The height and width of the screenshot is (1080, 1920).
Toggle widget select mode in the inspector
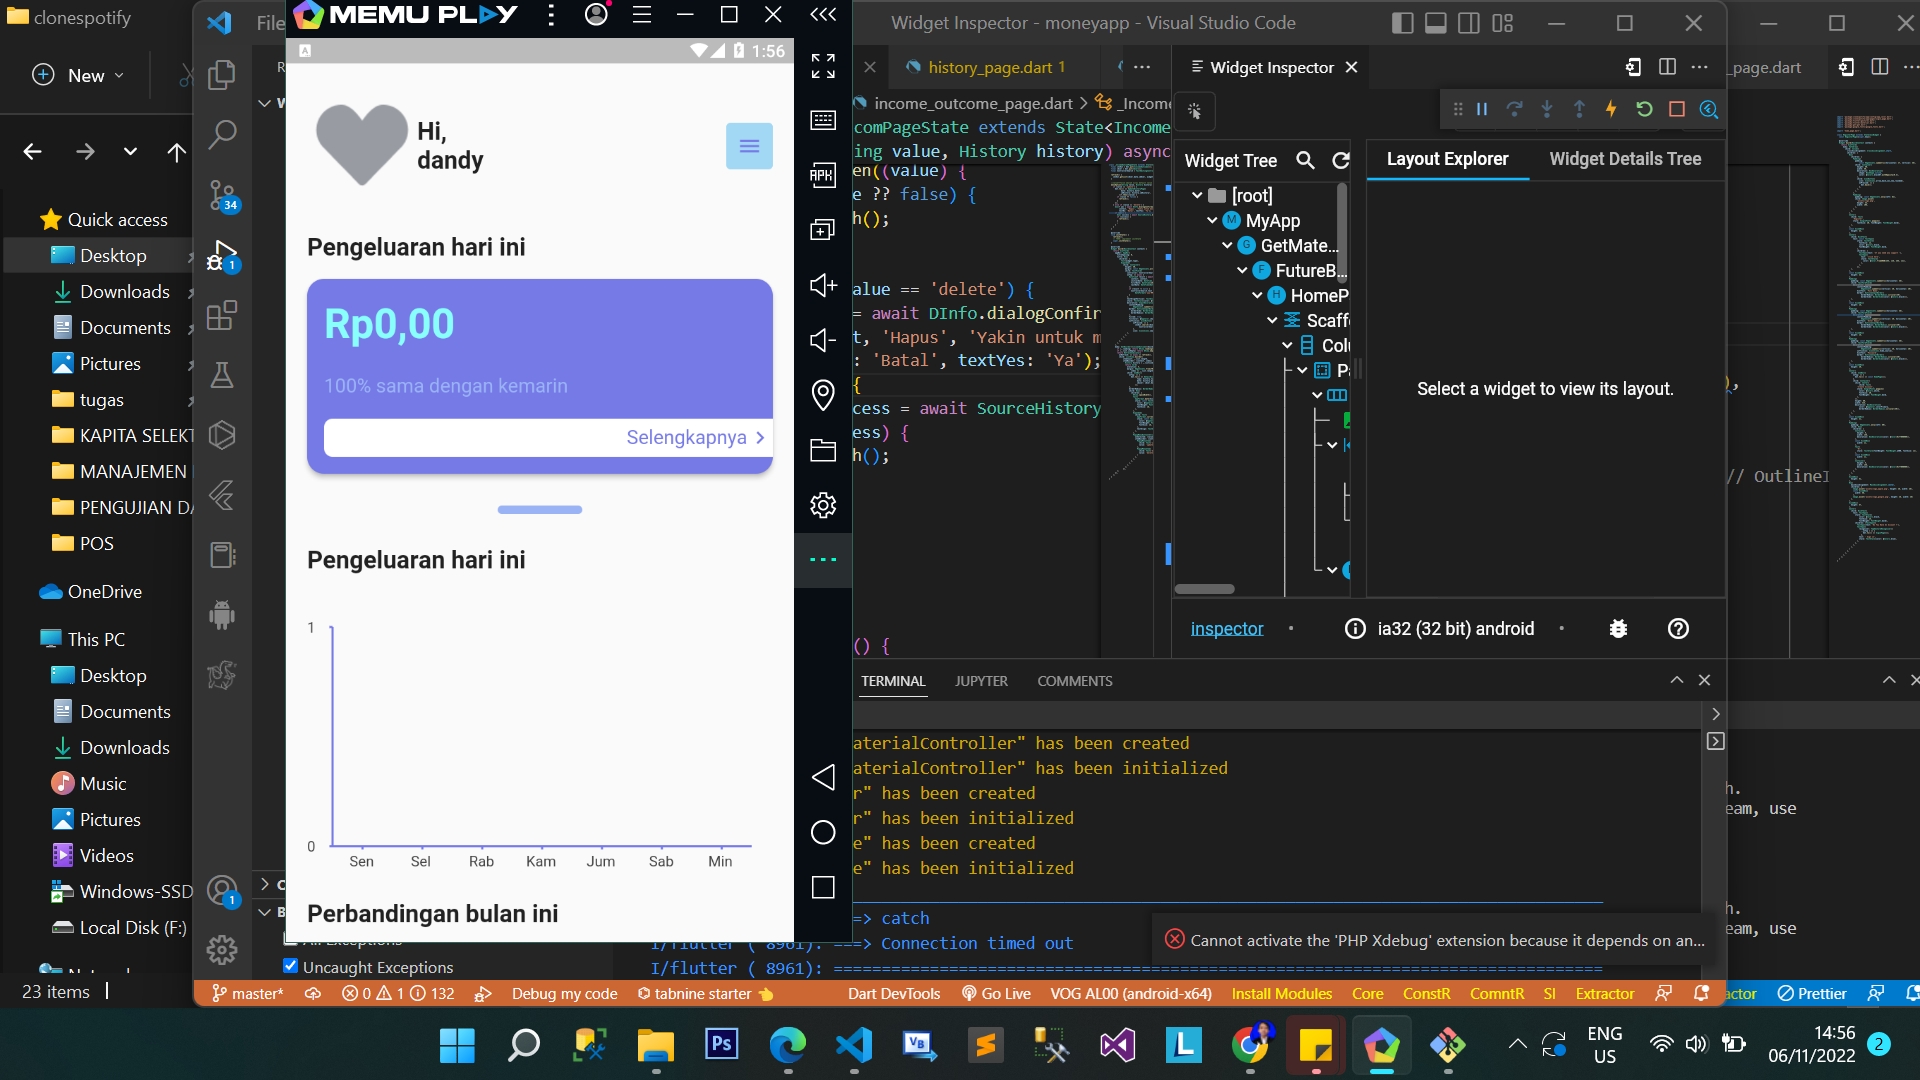[x=1196, y=112]
